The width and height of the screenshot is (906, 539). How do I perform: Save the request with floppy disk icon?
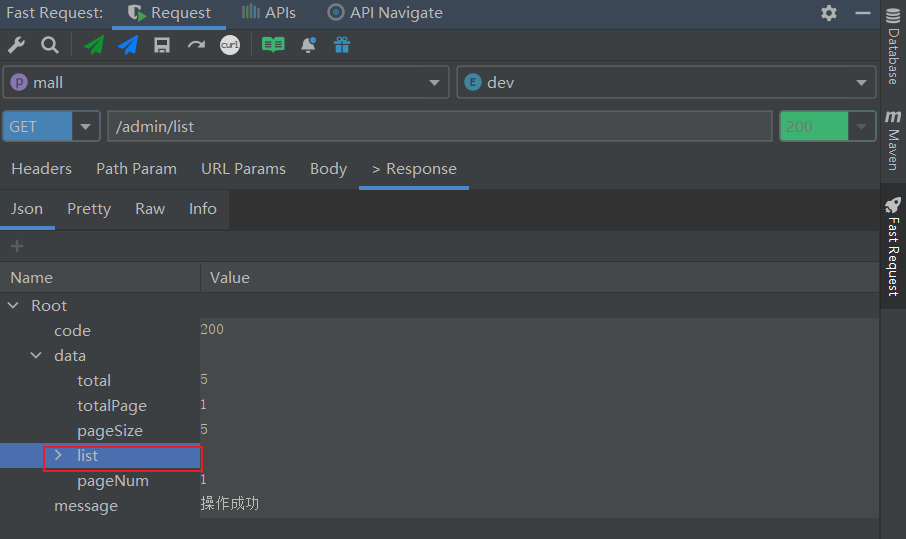click(x=162, y=45)
